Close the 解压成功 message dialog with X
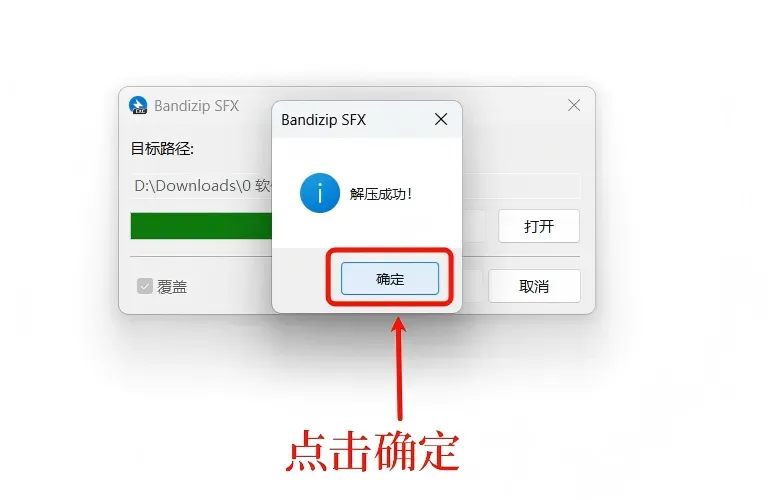 pyautogui.click(x=441, y=119)
